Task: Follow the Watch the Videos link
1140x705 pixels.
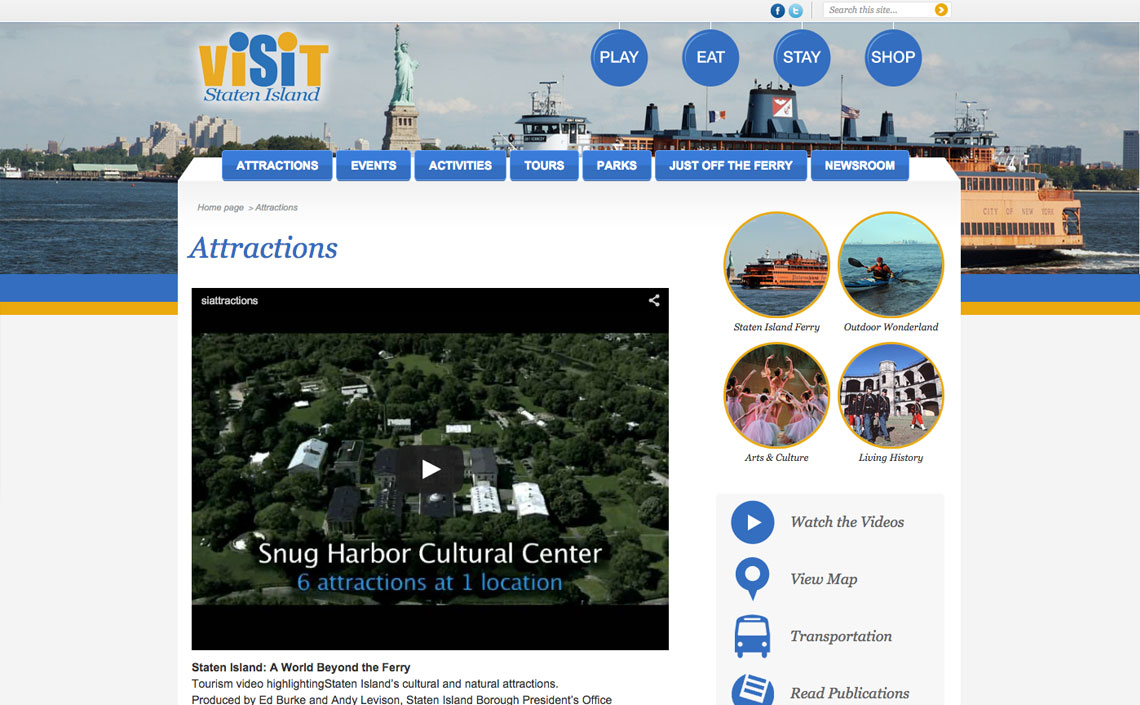Action: pos(847,522)
